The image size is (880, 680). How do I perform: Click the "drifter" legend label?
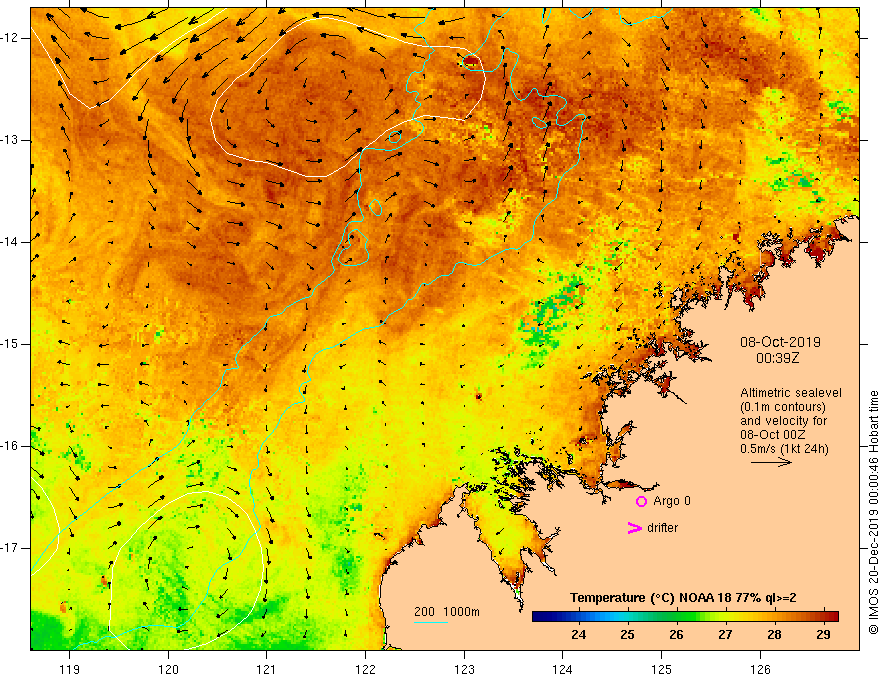pos(662,528)
